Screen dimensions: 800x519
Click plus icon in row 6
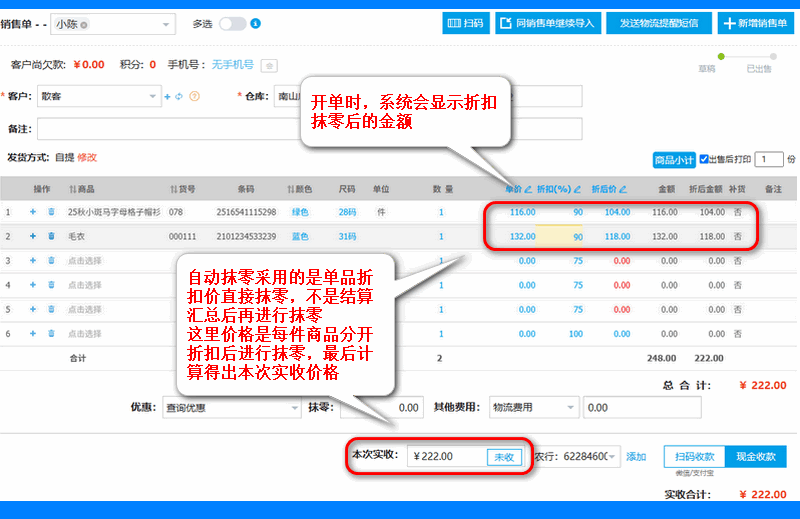coord(33,334)
